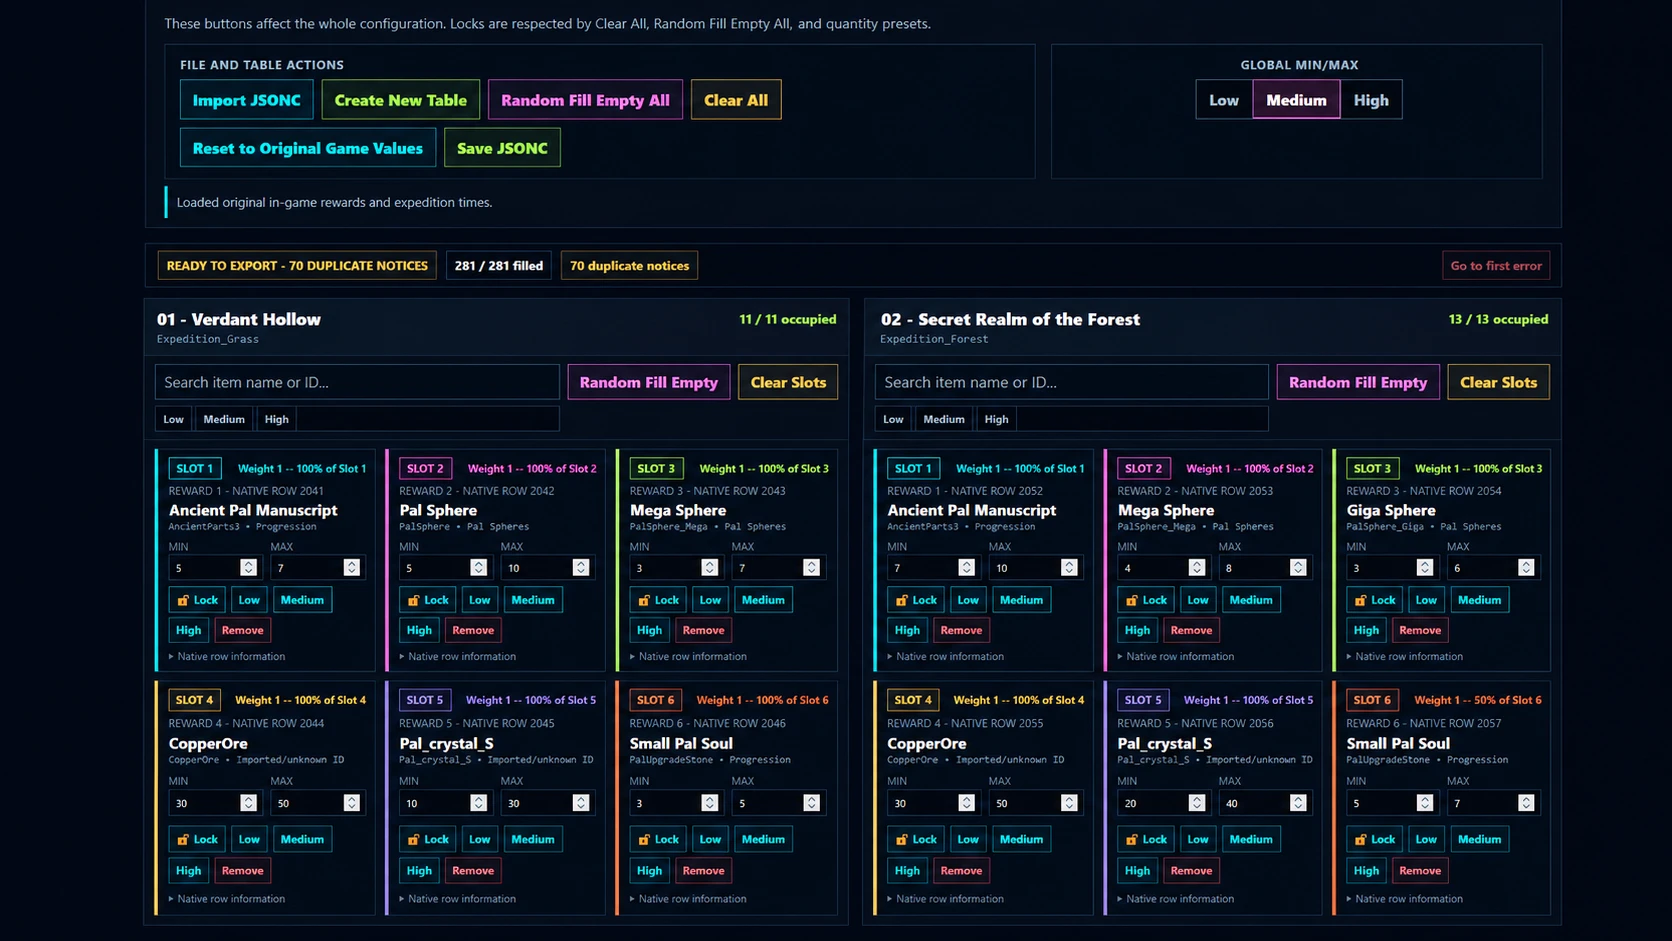Screen dimensions: 1672x941
Task: Expand Native row information for Verdant Hollow Small Pal Soul
Action: coord(688,899)
